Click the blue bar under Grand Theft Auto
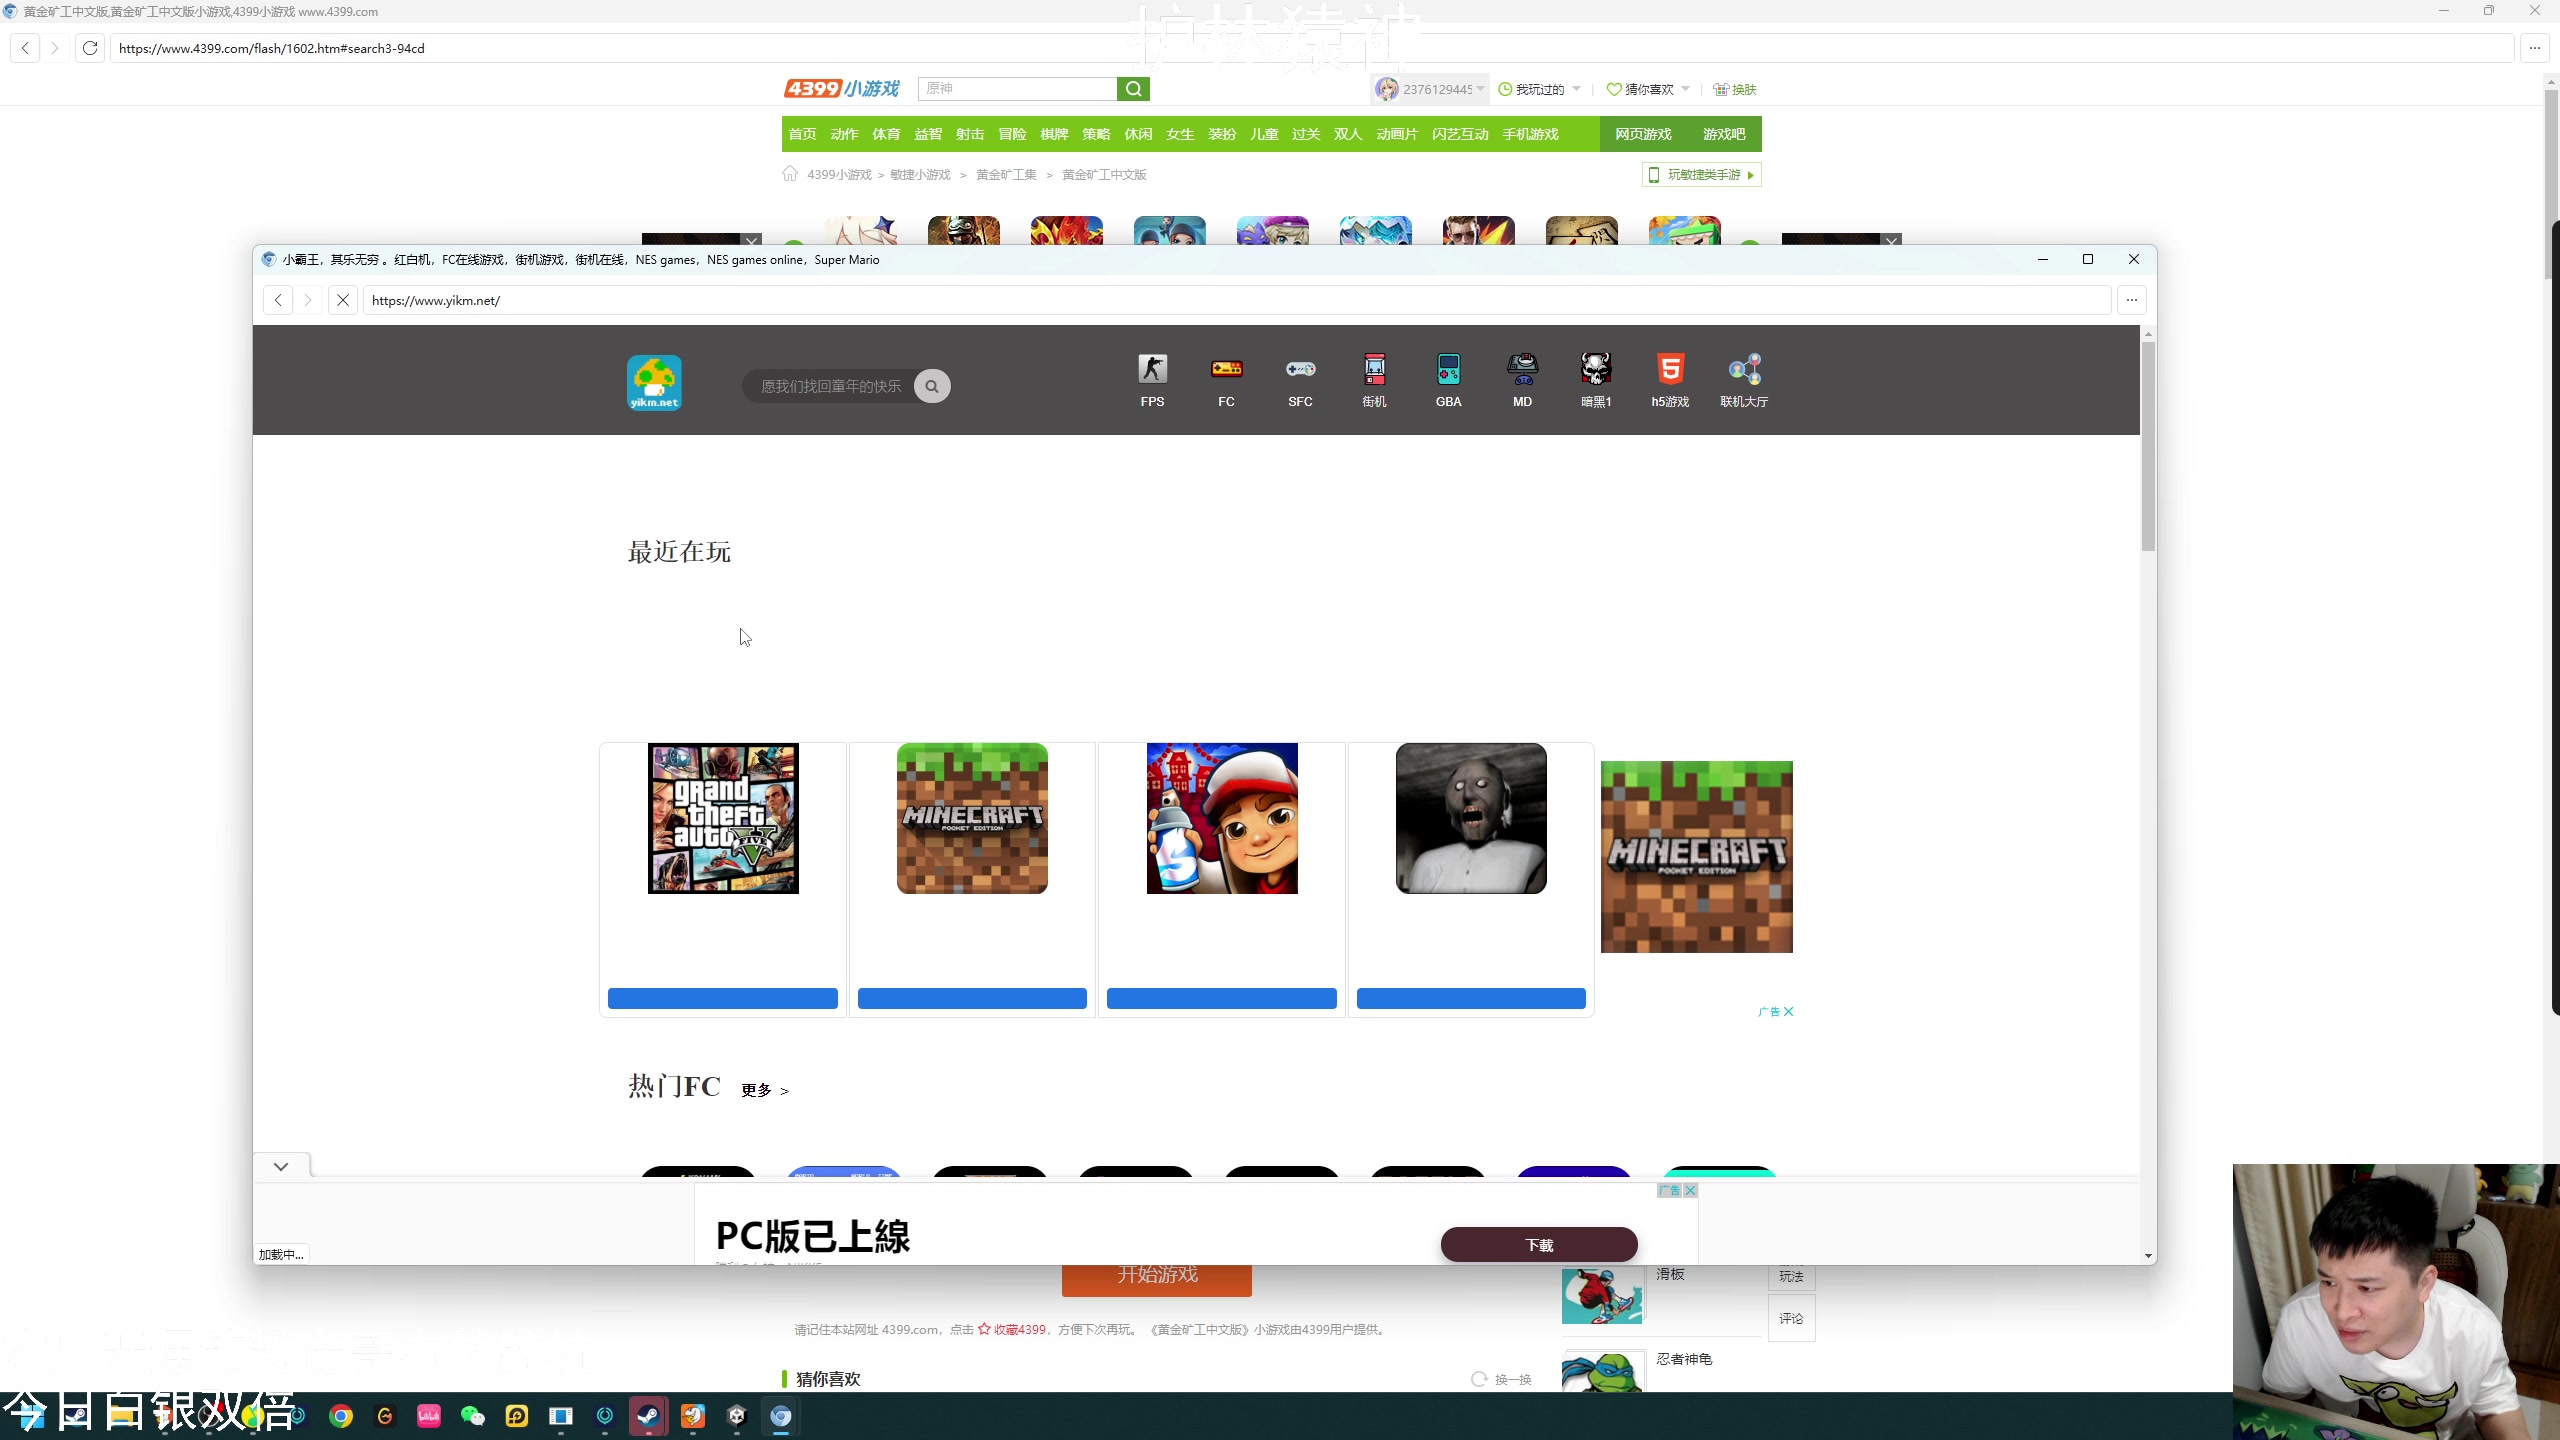This screenshot has height=1440, width=2560. [x=723, y=998]
